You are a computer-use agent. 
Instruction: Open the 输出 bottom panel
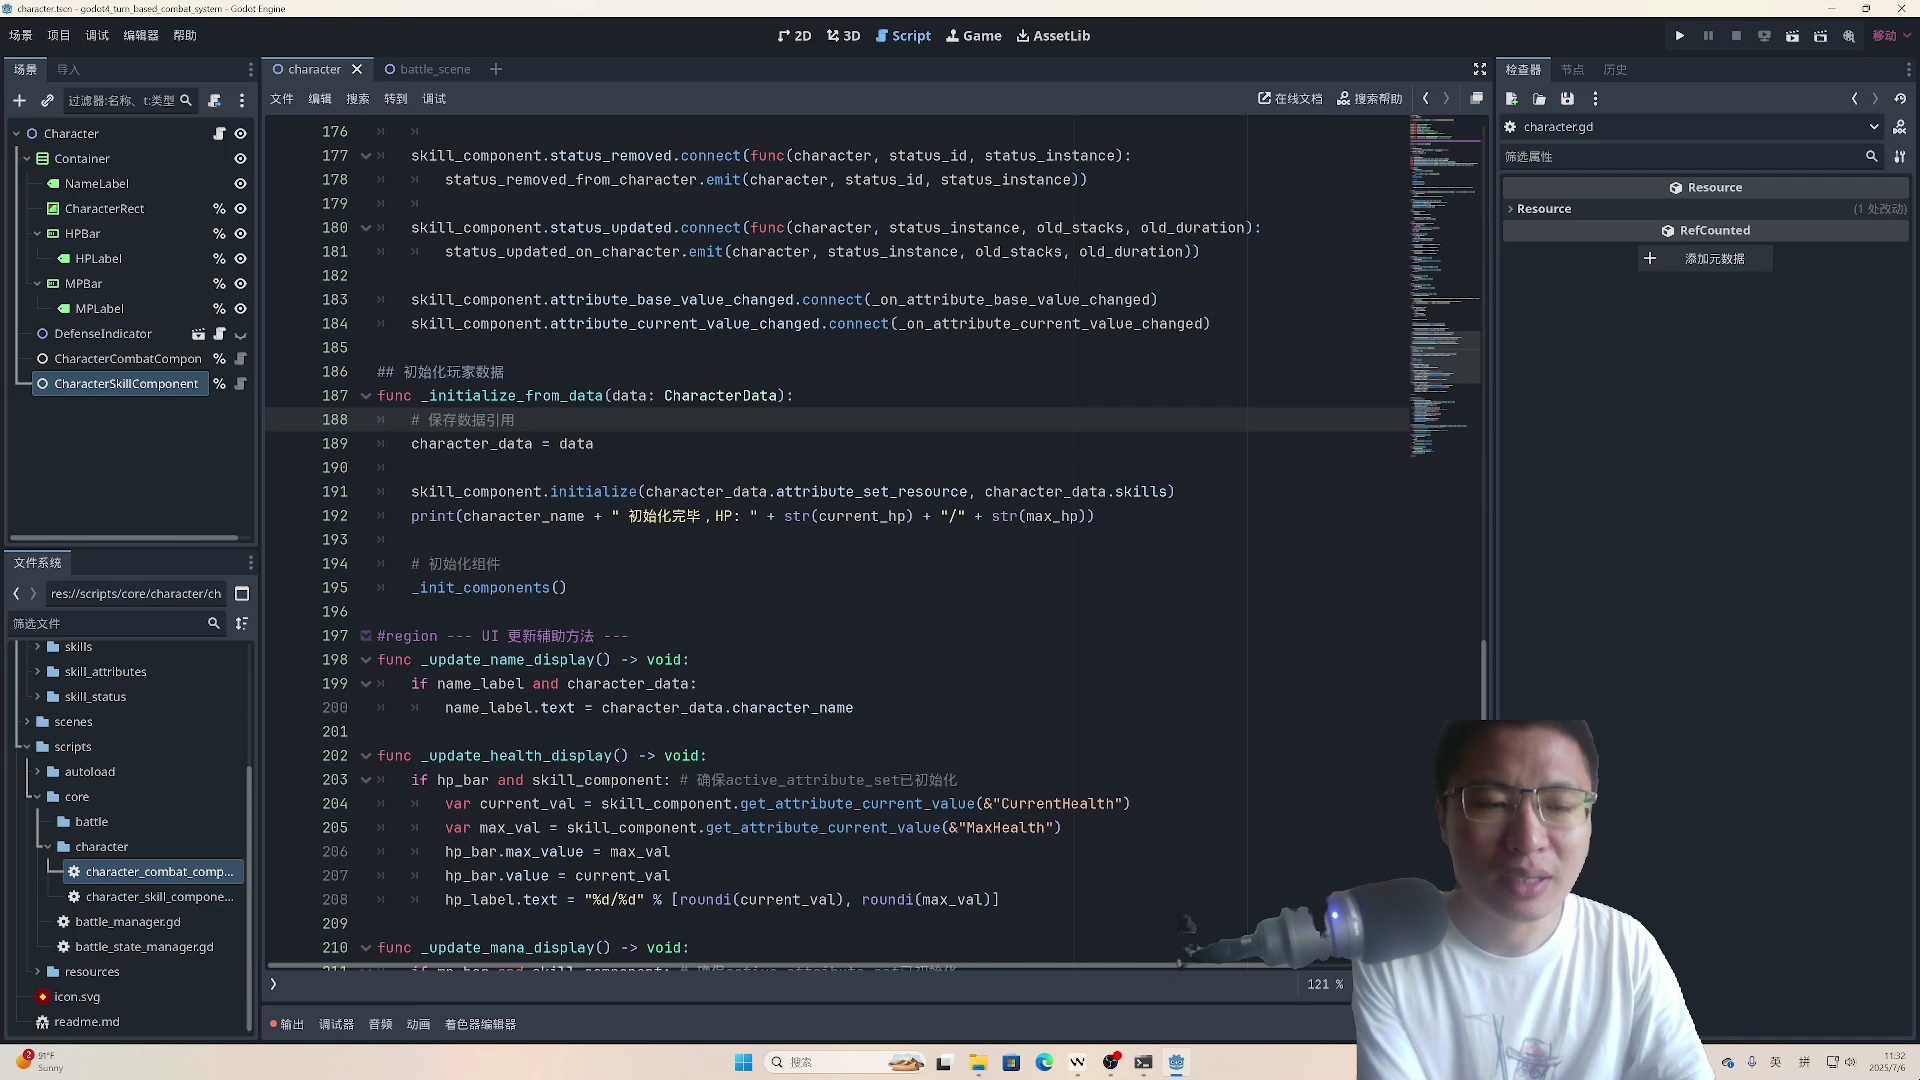coord(287,1025)
